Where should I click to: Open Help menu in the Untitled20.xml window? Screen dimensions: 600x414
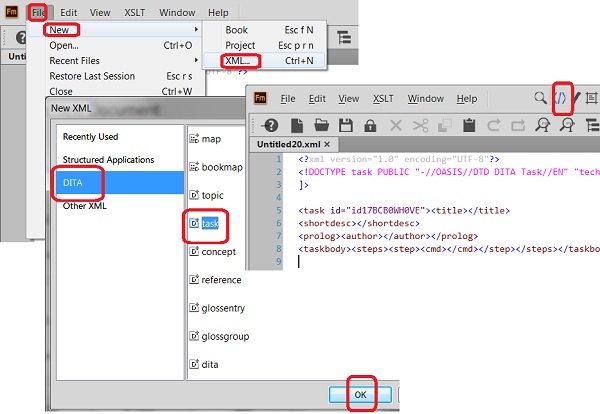467,98
